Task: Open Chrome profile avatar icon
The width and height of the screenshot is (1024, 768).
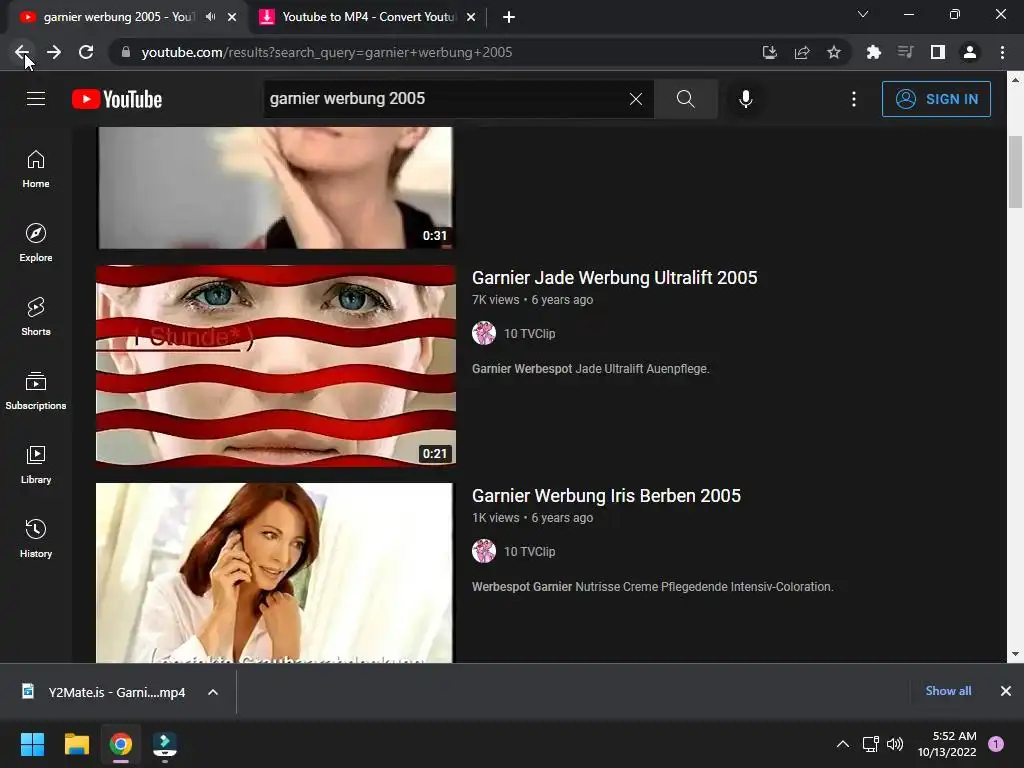Action: pyautogui.click(x=970, y=52)
